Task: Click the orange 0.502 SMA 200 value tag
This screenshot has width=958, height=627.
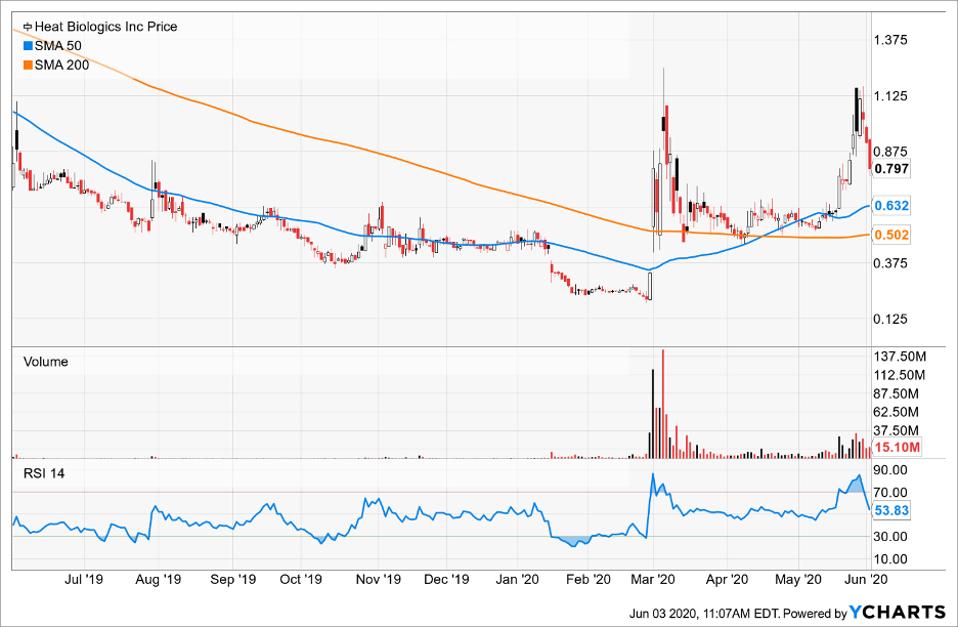Action: tap(891, 235)
